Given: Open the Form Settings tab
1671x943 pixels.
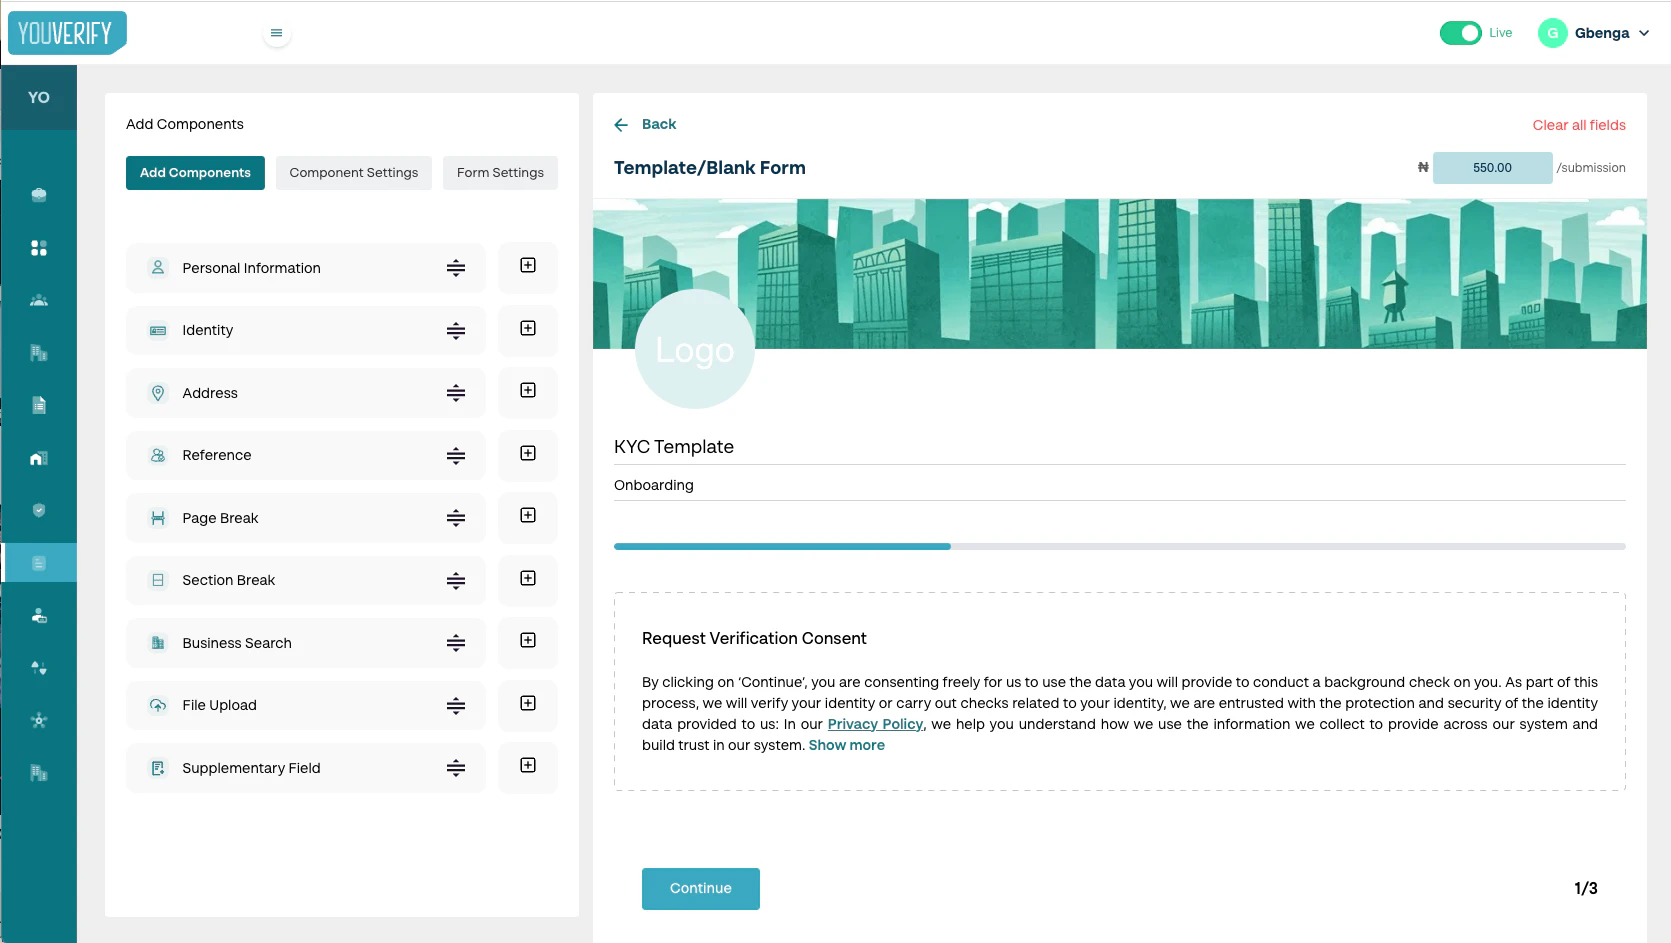Looking at the screenshot, I should [x=500, y=172].
